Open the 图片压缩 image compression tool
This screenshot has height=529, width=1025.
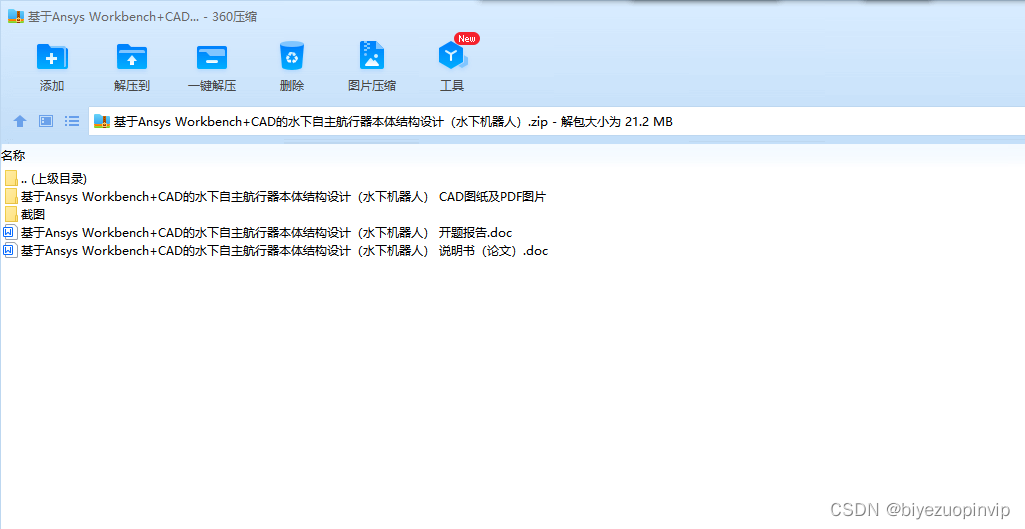click(x=371, y=66)
